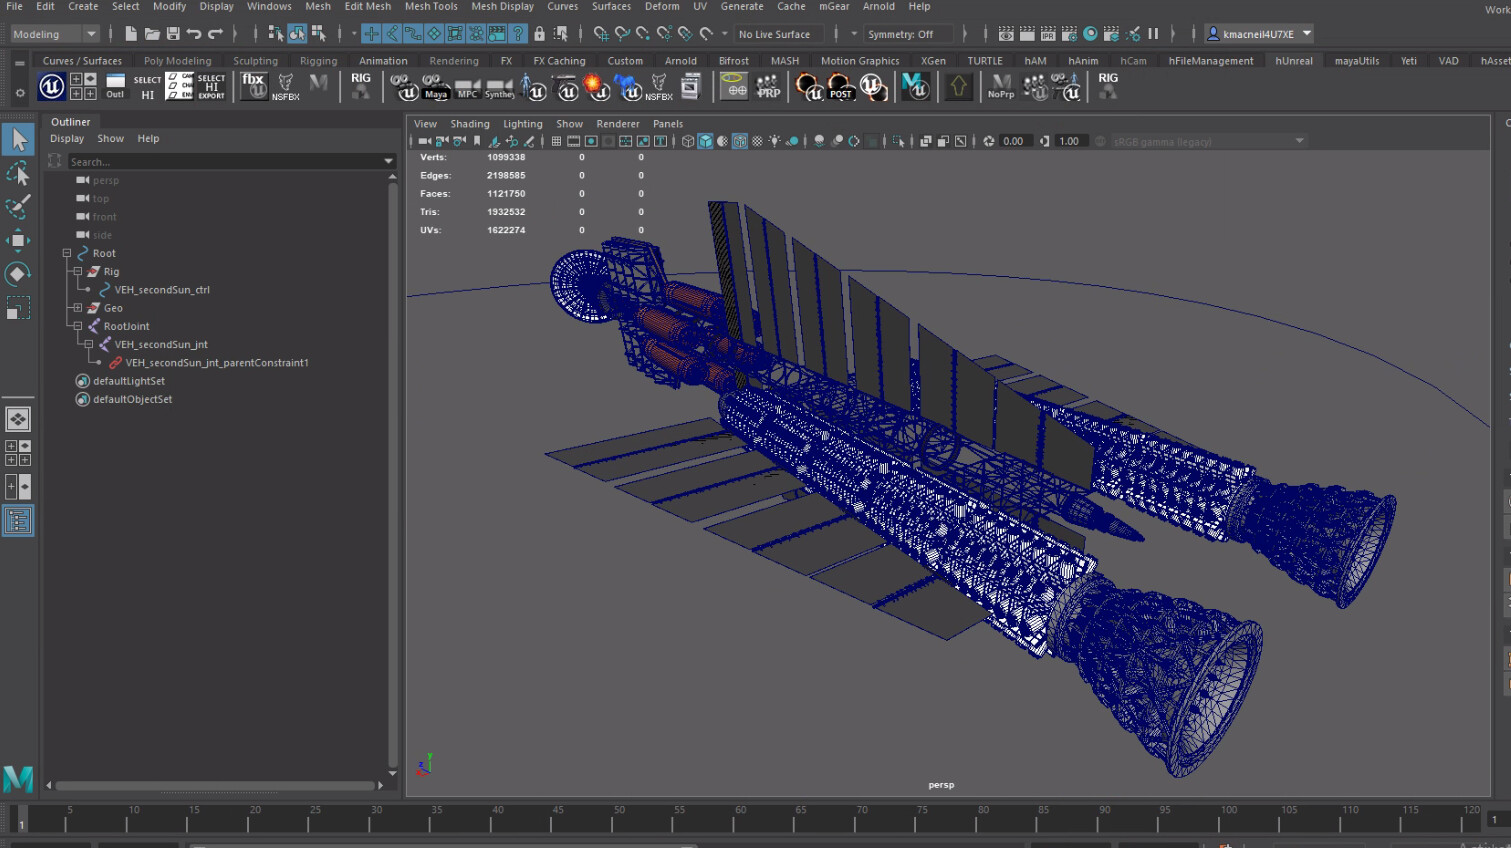Open the IPR render icon

tap(1048, 34)
